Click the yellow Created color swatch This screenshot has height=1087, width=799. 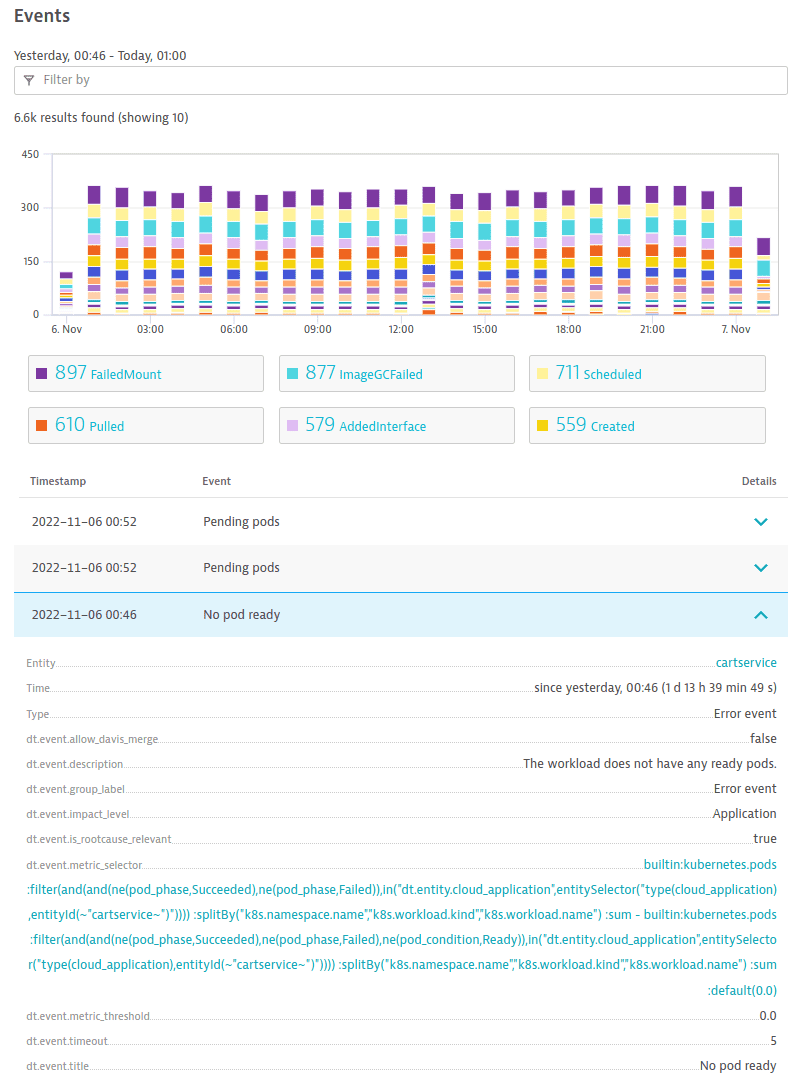(543, 426)
